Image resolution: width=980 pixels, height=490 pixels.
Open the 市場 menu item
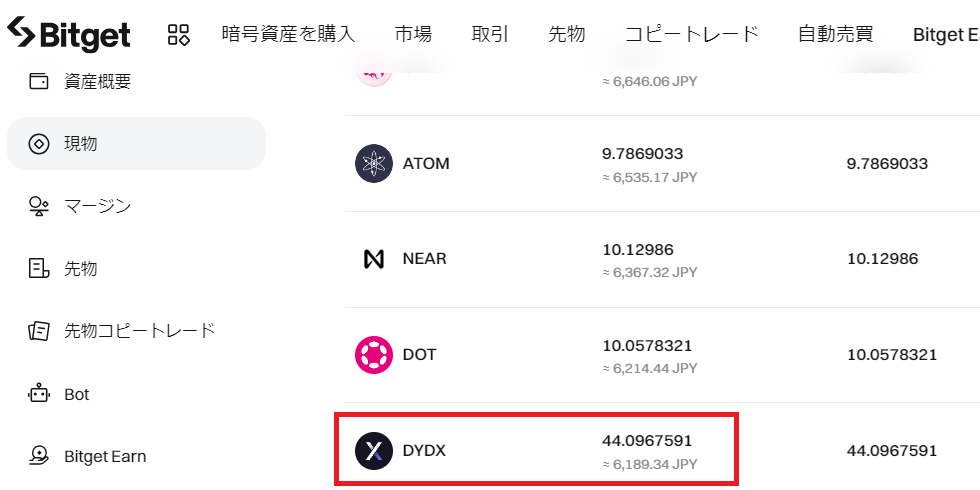coord(413,34)
